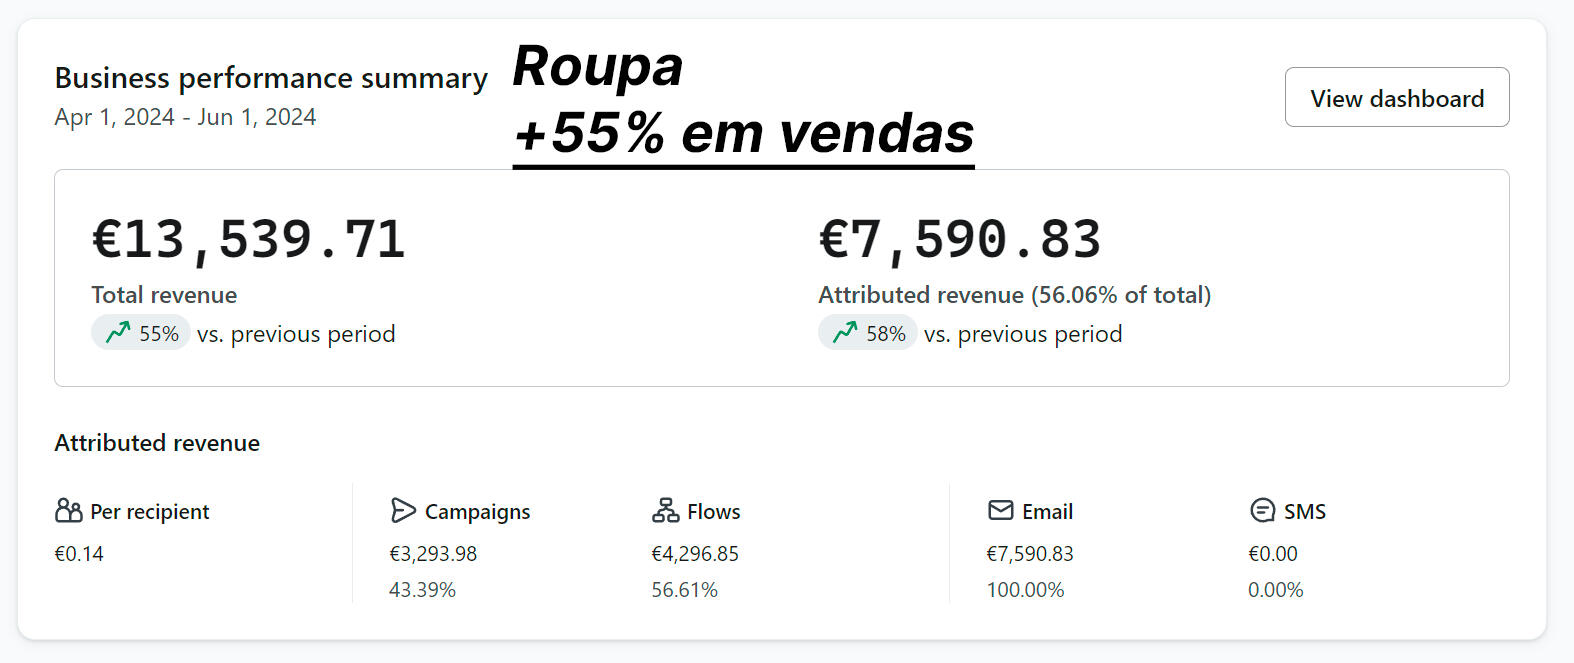Click the Apr 1 - Jun 1, 2024 date range
This screenshot has width=1574, height=663.
pos(185,117)
